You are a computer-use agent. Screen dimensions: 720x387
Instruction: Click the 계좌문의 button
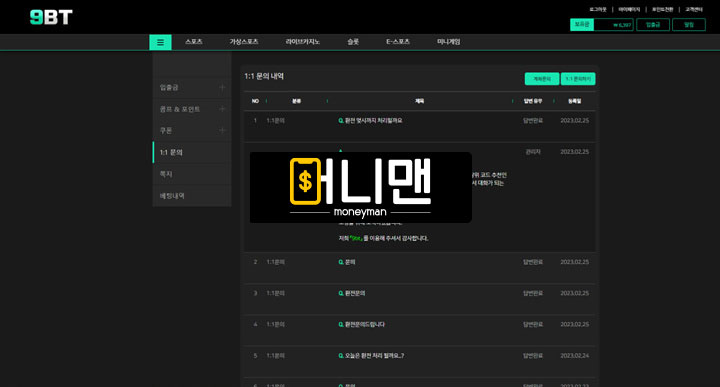coord(542,79)
